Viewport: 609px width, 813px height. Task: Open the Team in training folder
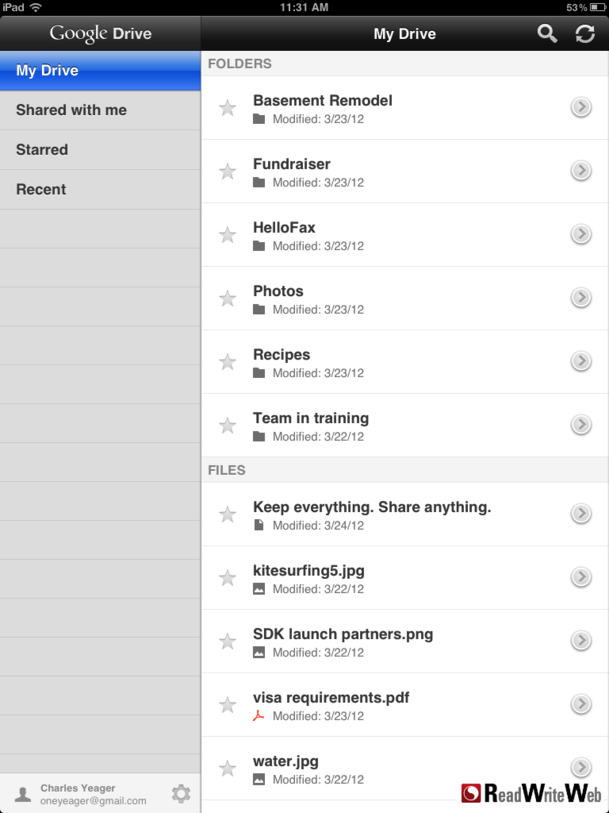[x=311, y=418]
